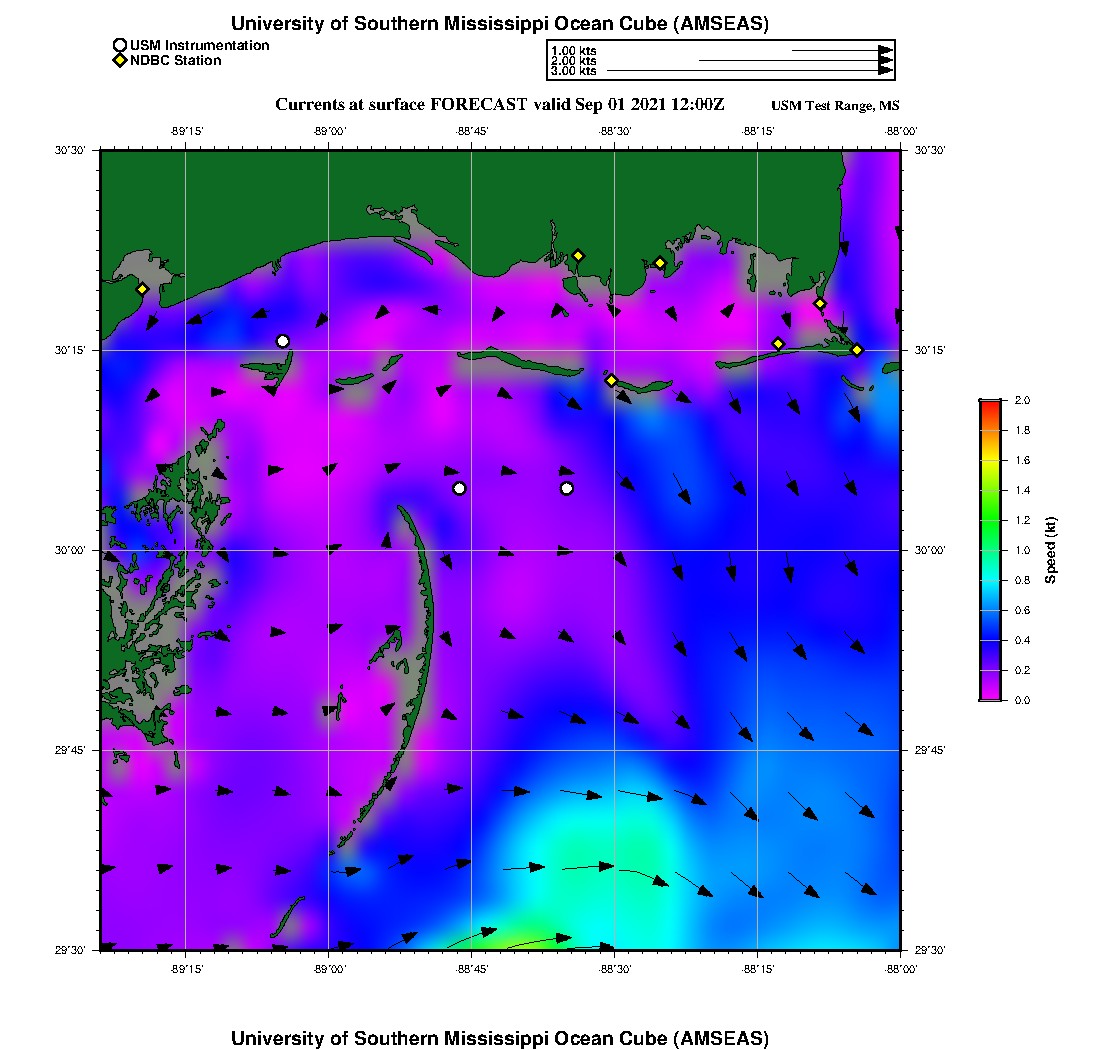Screen dimensions: 1100x1050
Task: Click the 2.00 kts label in the arrow legend
Action: pos(573,61)
